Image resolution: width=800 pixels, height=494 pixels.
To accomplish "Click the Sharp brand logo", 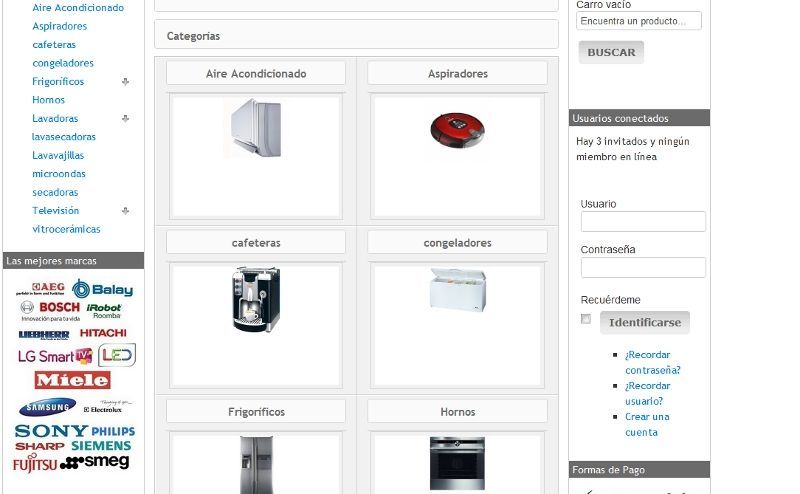I will (x=40, y=447).
